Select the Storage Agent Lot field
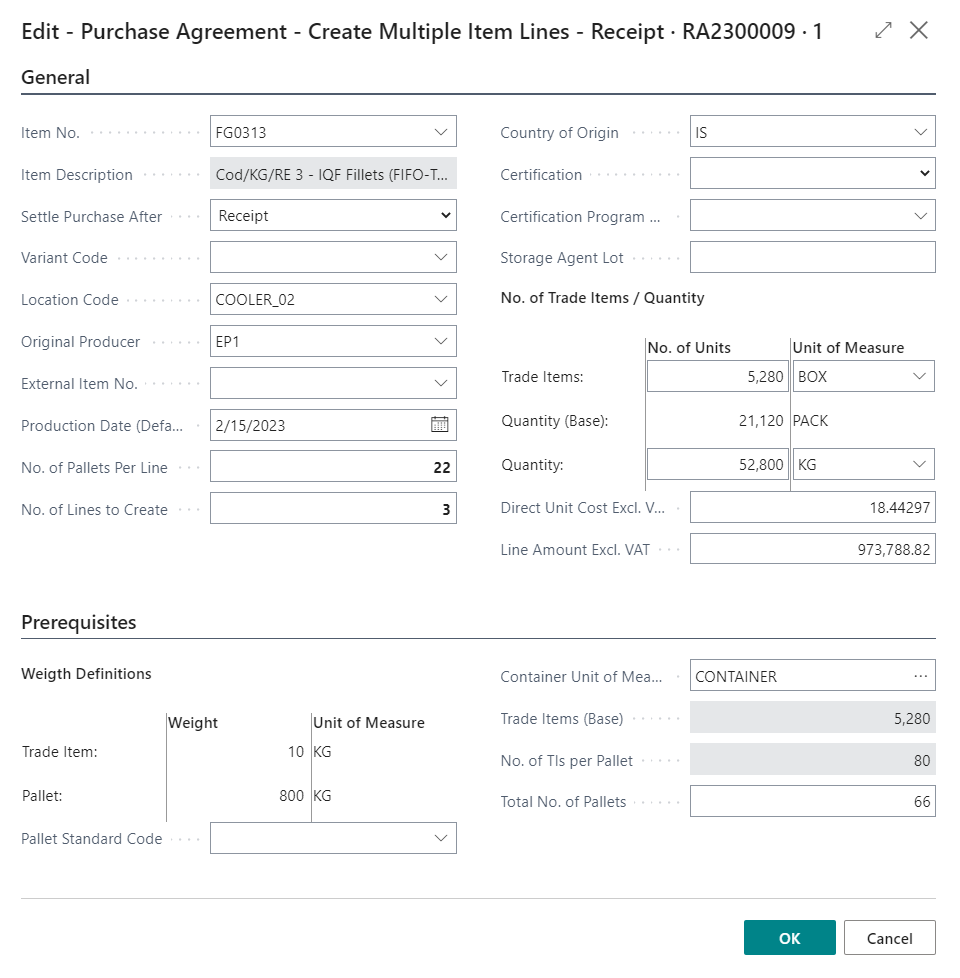The height and width of the screenshot is (978, 960). (812, 258)
